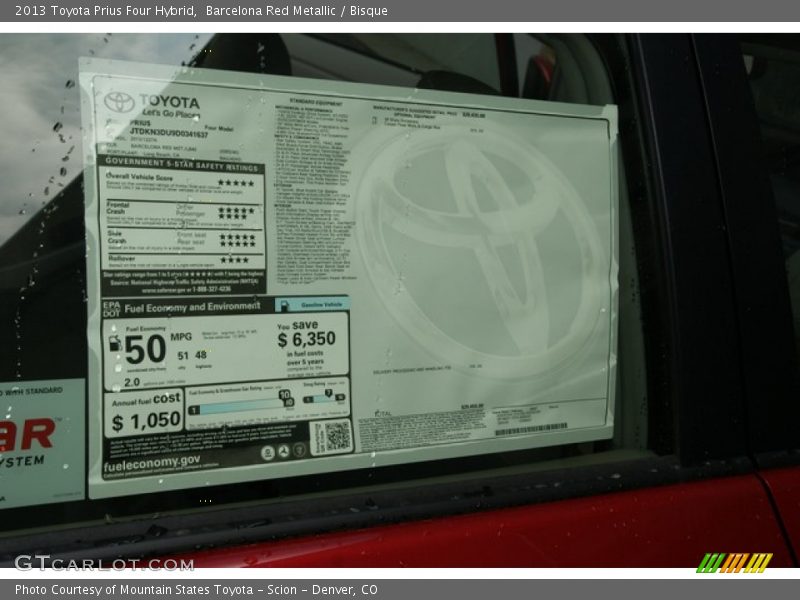Click VIN JTDKN3DU9D0341637 text

click(168, 133)
